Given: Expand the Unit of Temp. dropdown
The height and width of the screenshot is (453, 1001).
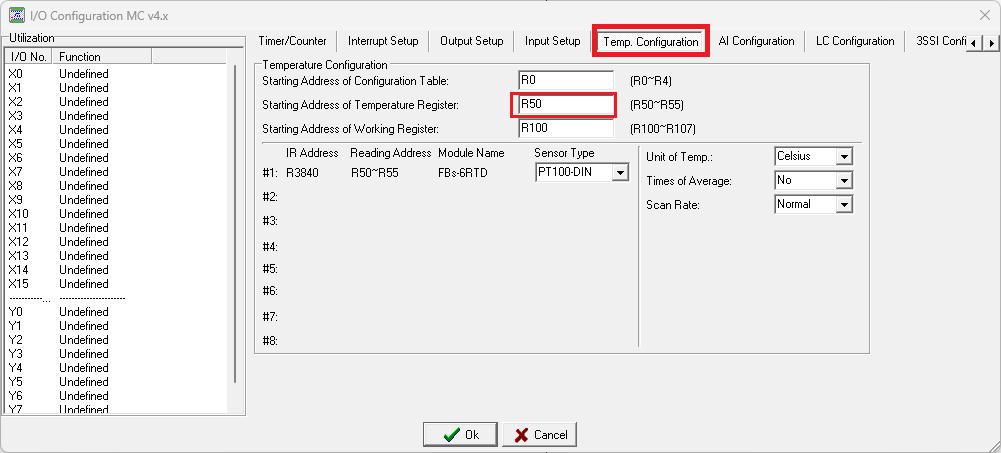Looking at the screenshot, I should (844, 157).
